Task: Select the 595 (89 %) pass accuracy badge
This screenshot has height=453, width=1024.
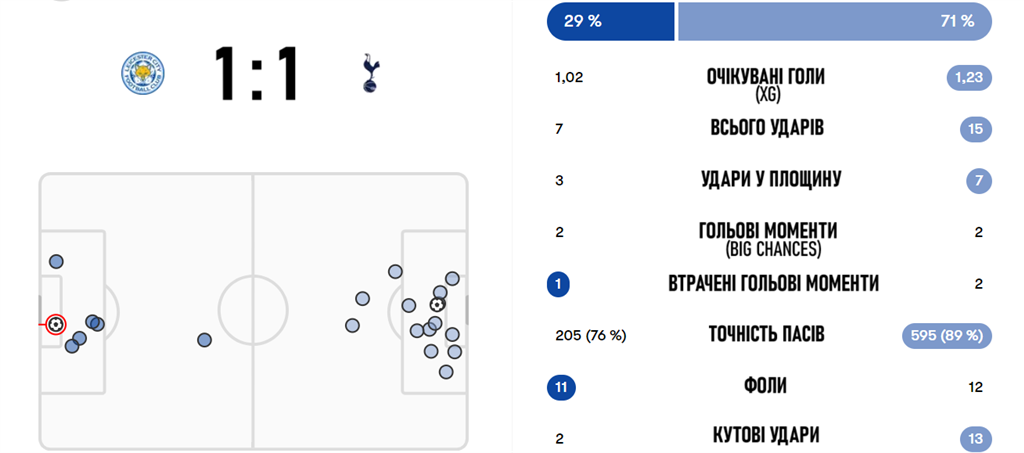Action: click(946, 336)
